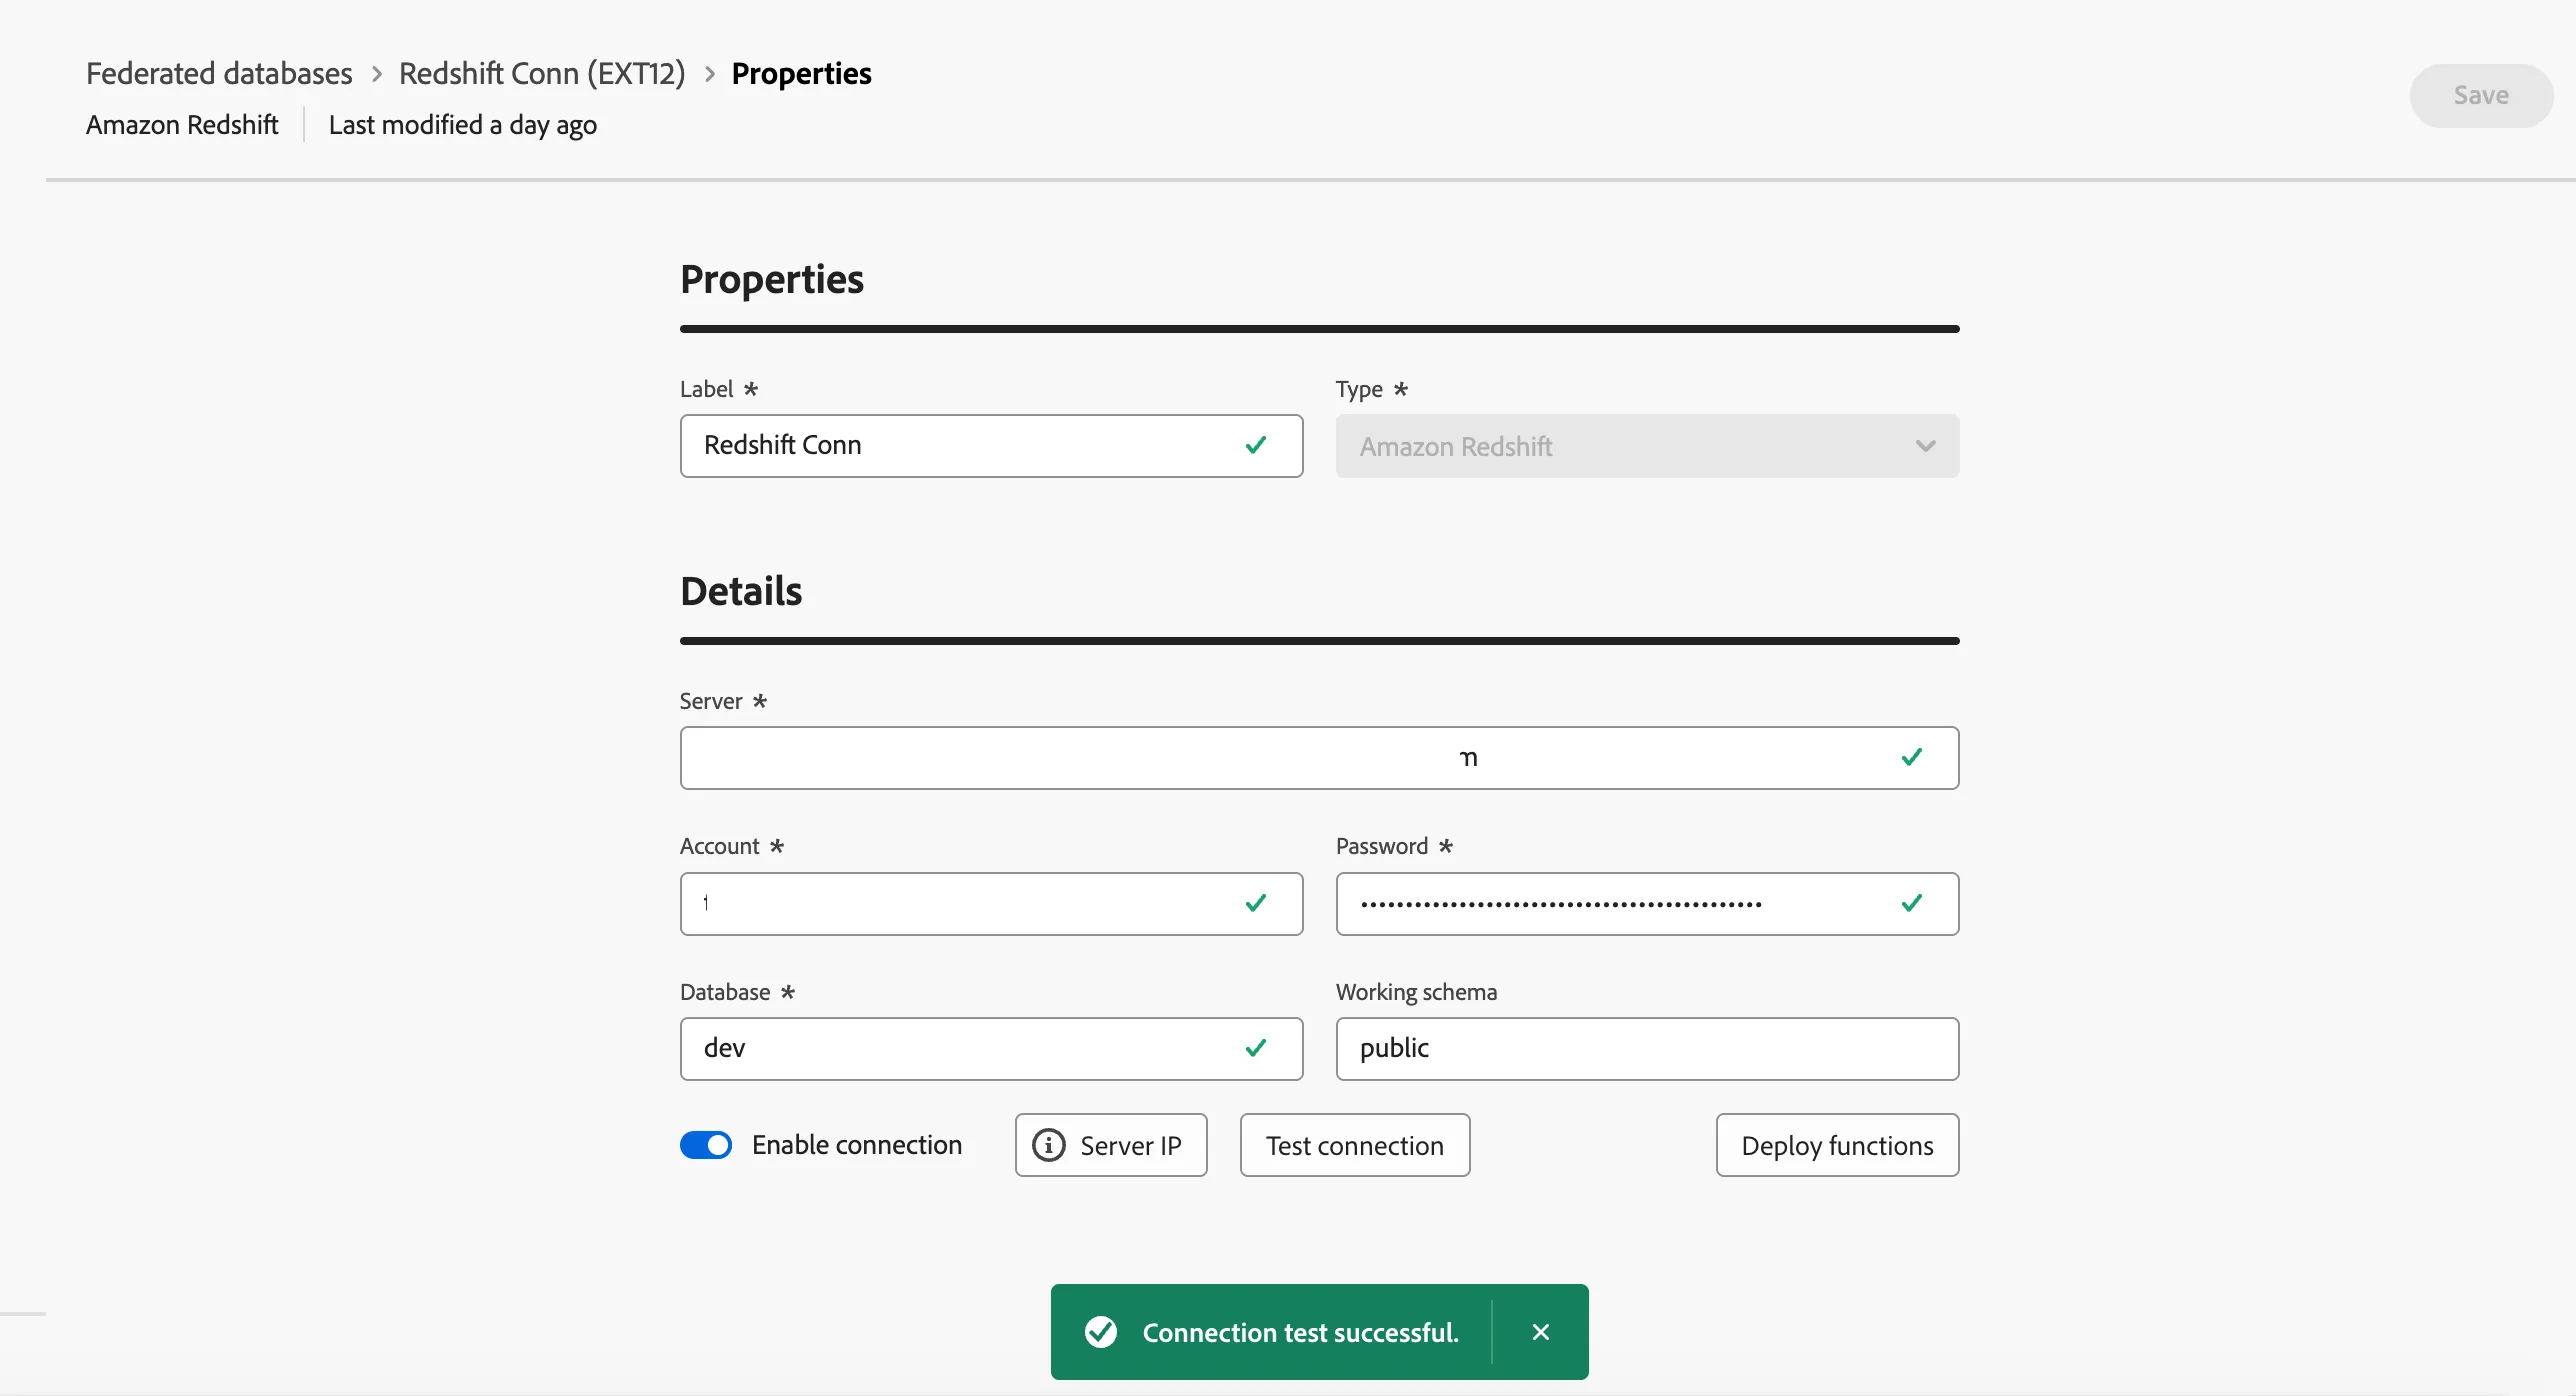Click the green checkmark in Account field
The image size is (2576, 1396).
point(1256,903)
